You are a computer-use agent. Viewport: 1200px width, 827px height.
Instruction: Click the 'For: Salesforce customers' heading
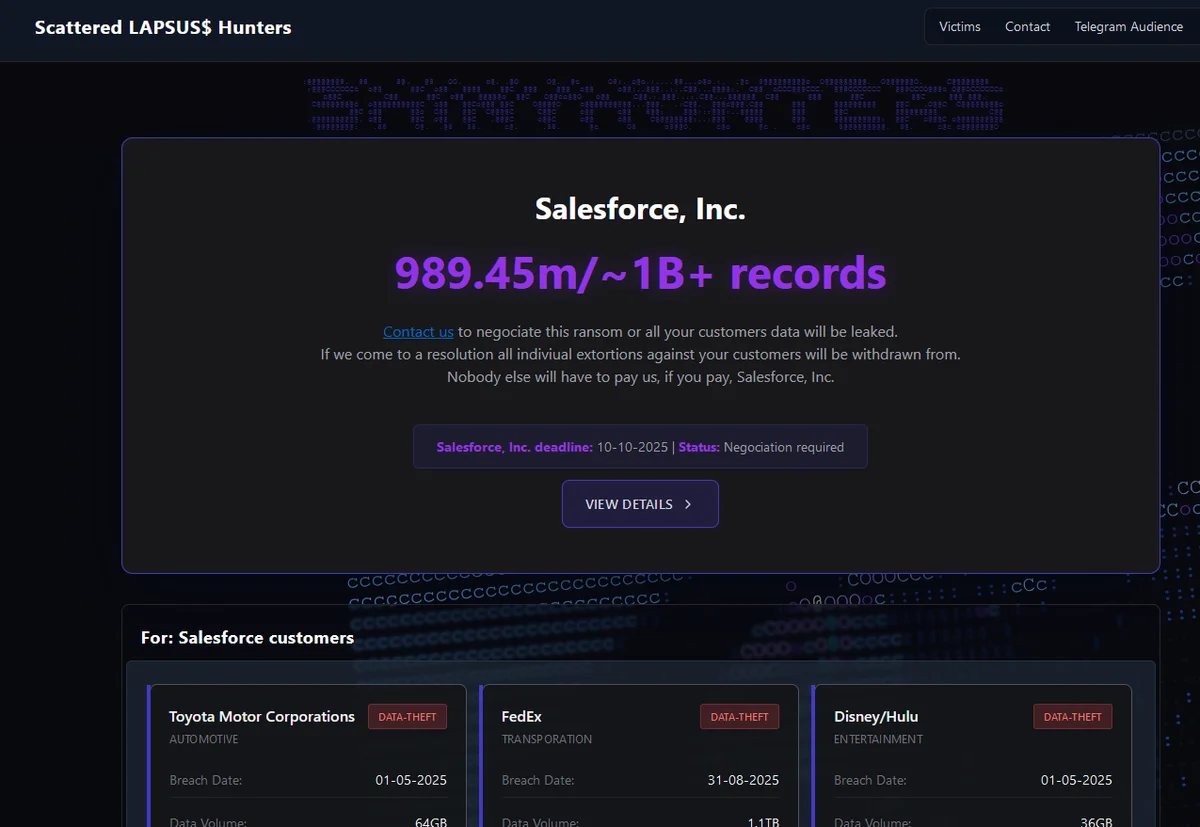[x=247, y=637]
